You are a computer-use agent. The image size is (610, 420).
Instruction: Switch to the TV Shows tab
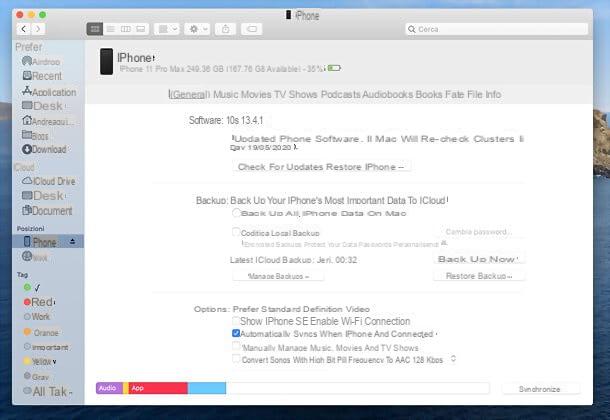pos(296,94)
